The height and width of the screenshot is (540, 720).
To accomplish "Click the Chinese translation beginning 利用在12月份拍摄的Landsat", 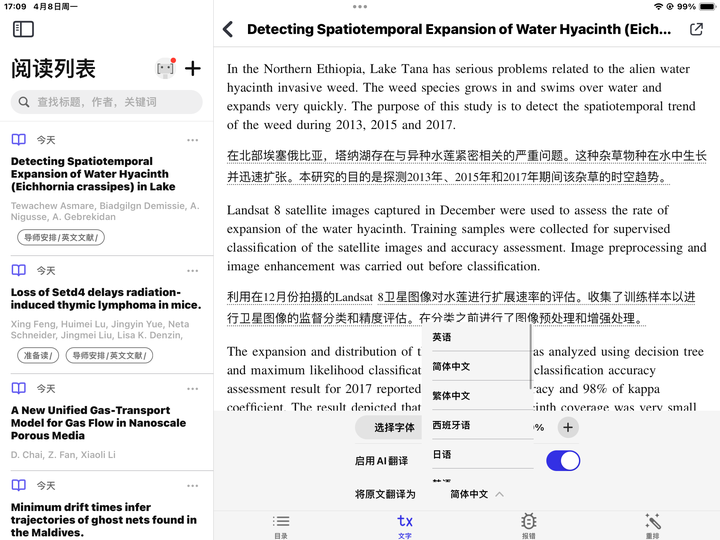I will 461,307.
